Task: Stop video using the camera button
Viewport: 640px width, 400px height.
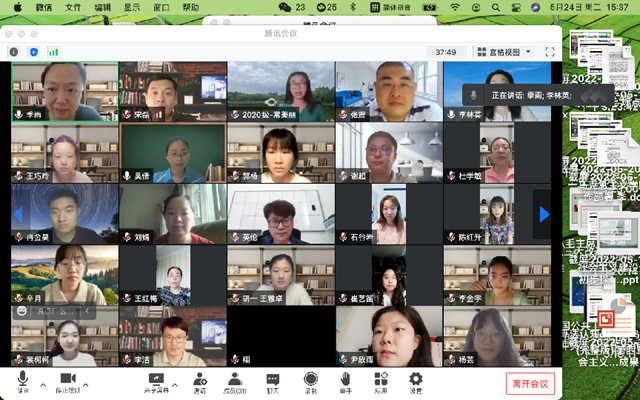Action: pos(67,381)
